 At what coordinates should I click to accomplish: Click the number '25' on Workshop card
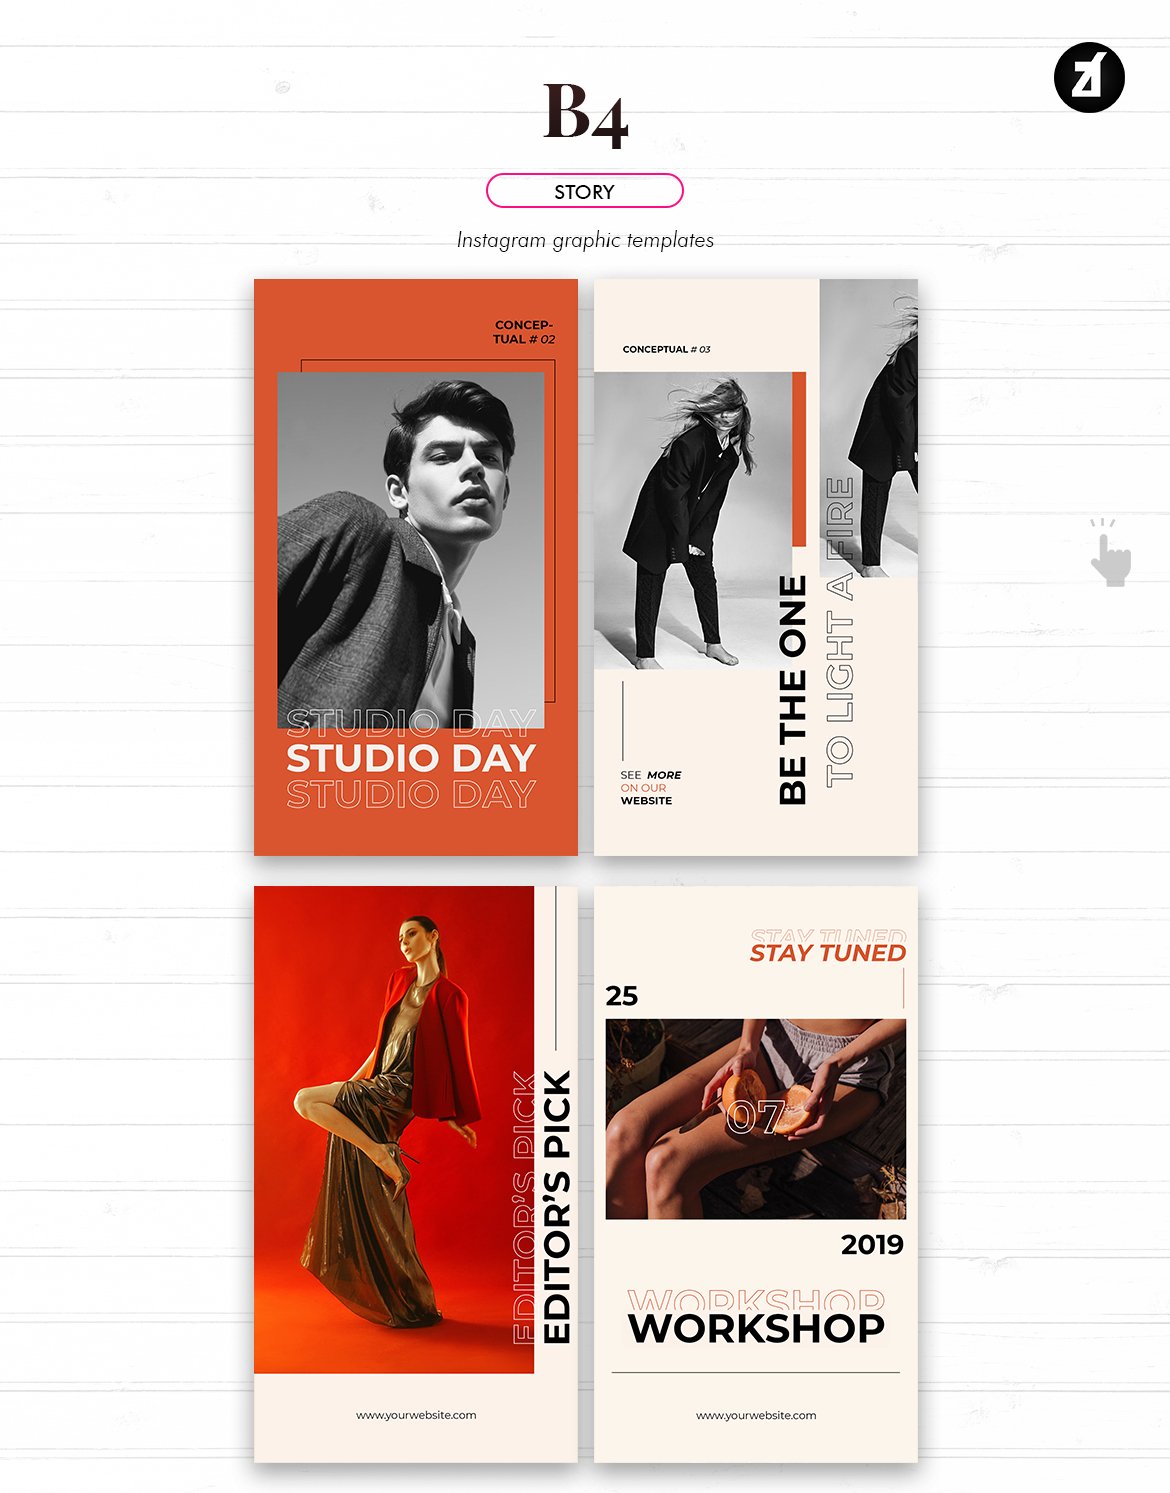pos(621,996)
